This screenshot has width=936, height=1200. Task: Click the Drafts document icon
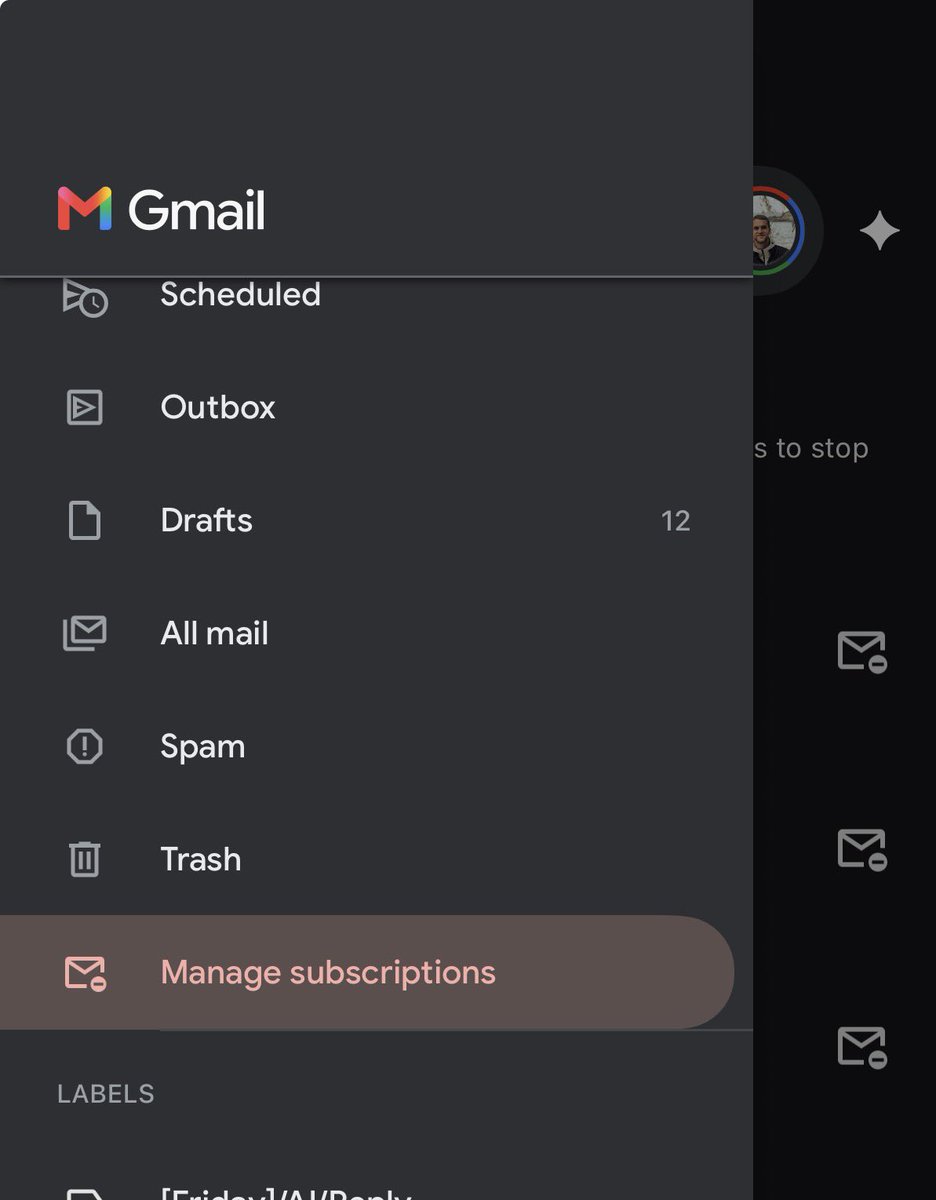[x=85, y=521]
